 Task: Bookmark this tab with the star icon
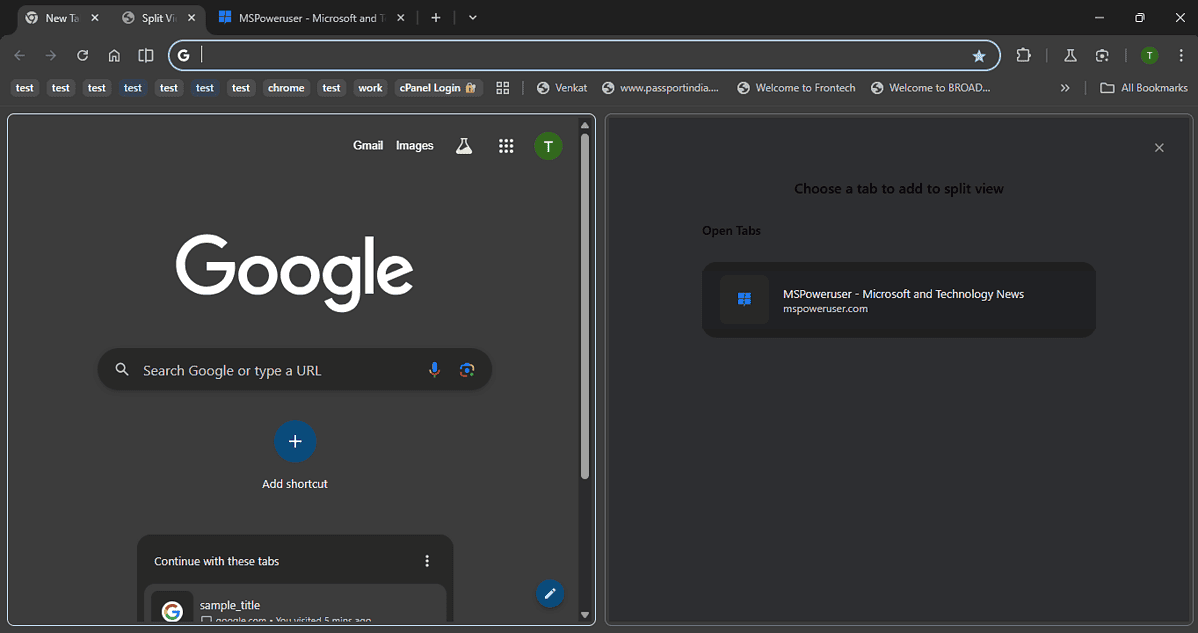tap(979, 55)
